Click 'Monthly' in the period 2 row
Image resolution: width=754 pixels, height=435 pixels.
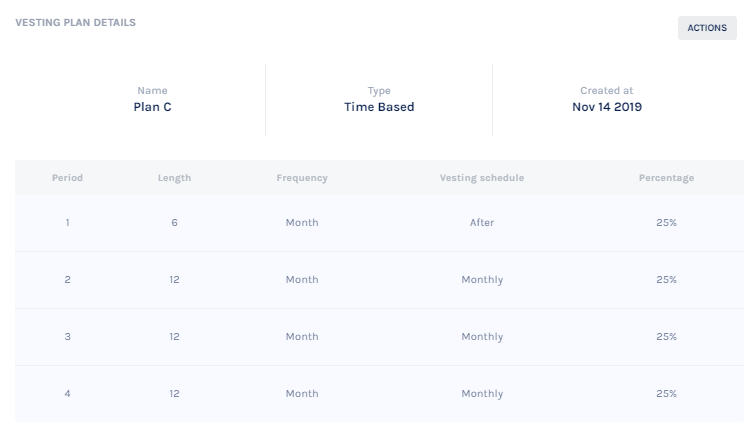click(x=482, y=280)
